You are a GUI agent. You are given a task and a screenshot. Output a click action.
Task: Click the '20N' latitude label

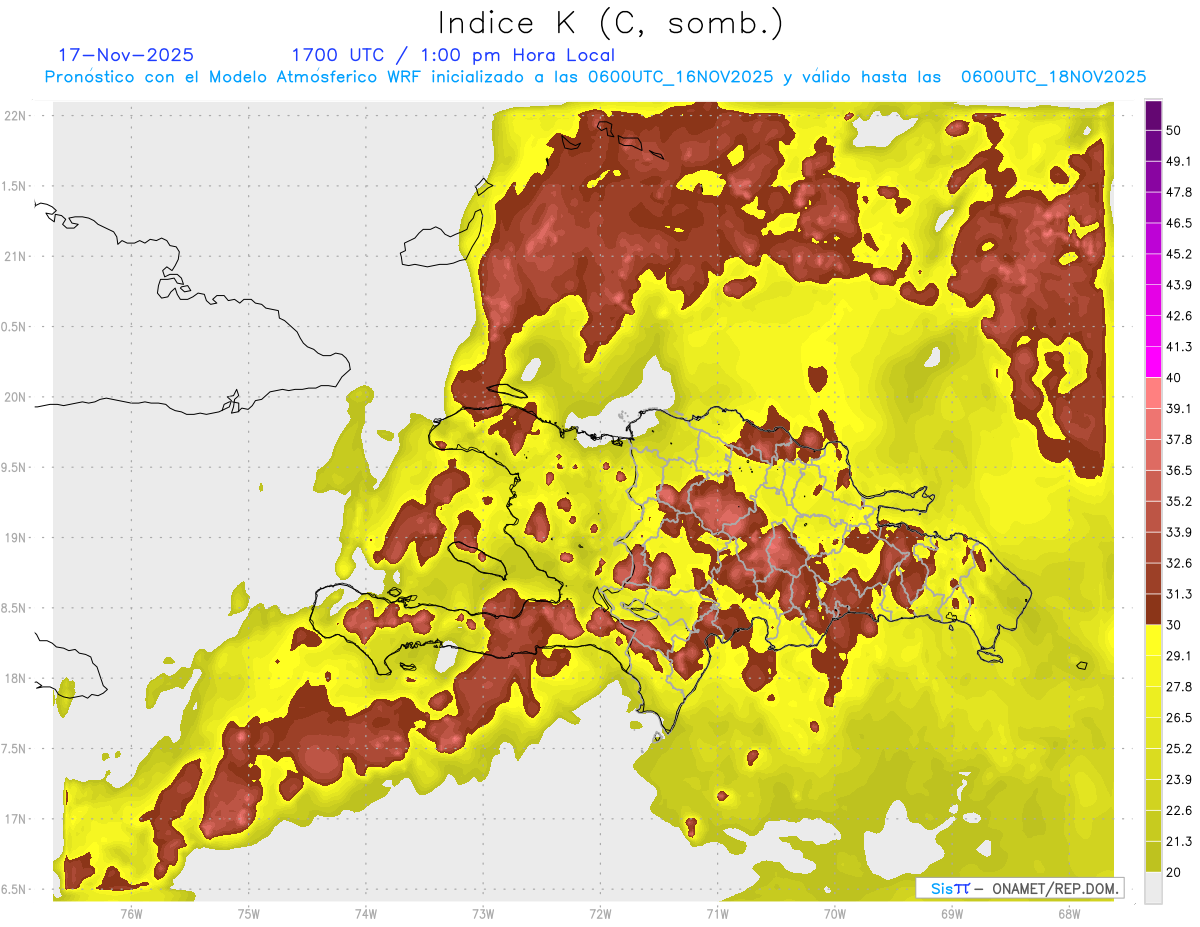tap(16, 398)
